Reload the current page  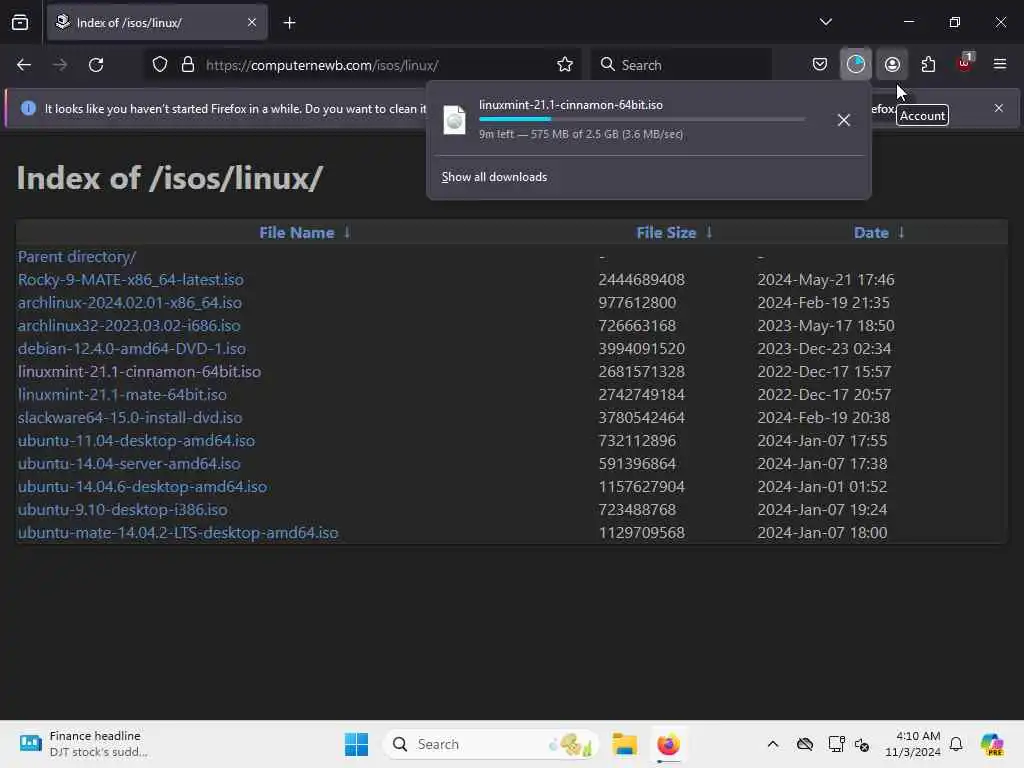click(96, 65)
